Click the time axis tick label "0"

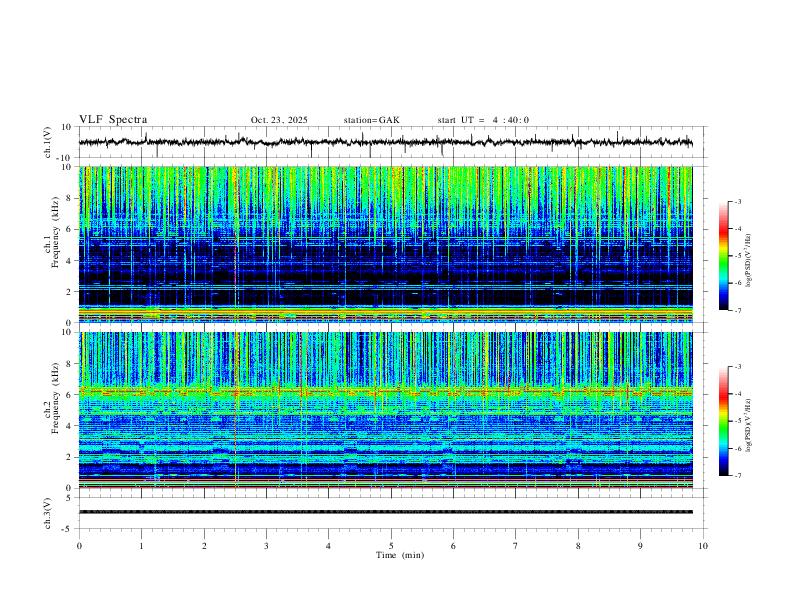[79, 546]
